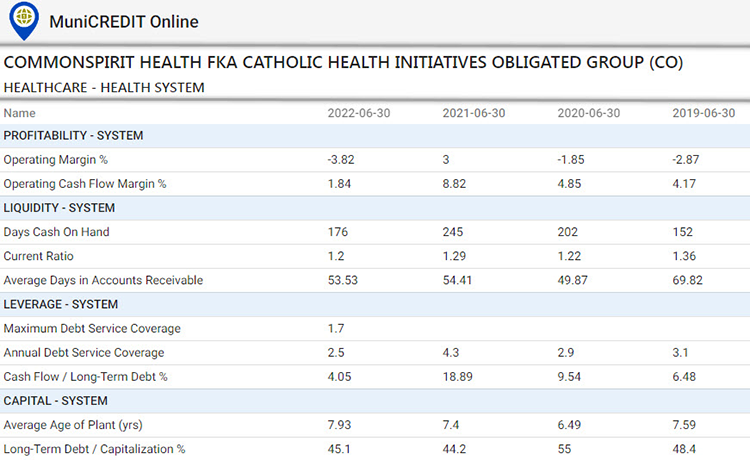Click Cash Flow / Long-Term Debt % label
Image resolution: width=750 pixels, height=460 pixels.
click(85, 377)
